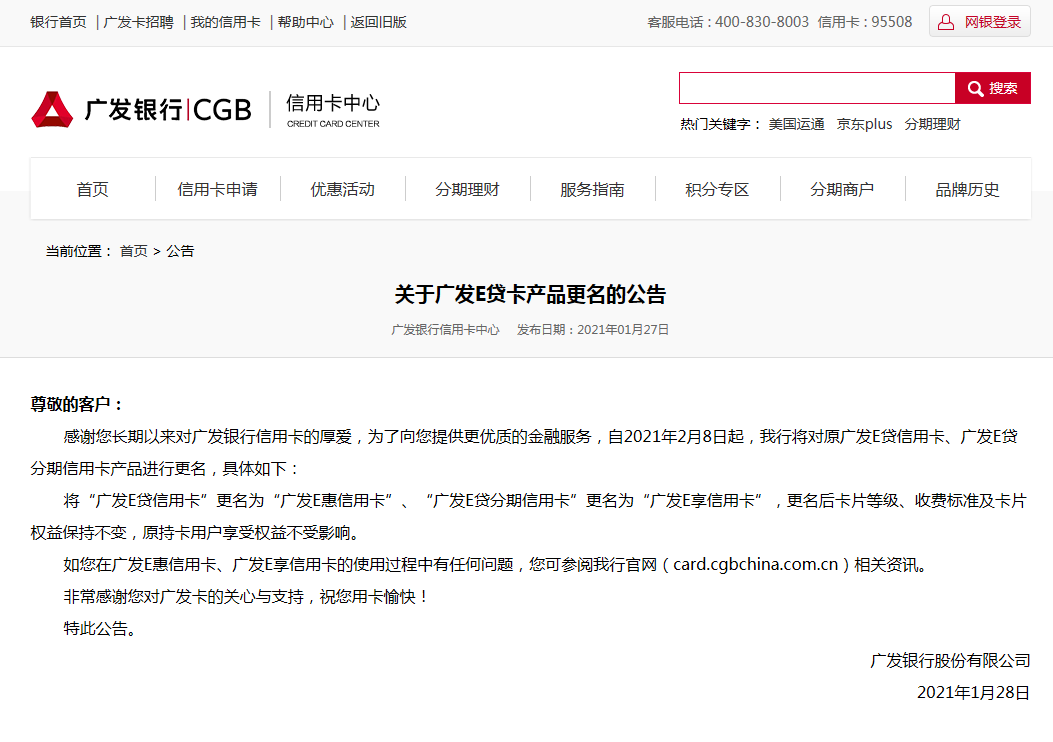Go to 我的信用卡 link
The height and width of the screenshot is (742, 1053).
click(226, 22)
